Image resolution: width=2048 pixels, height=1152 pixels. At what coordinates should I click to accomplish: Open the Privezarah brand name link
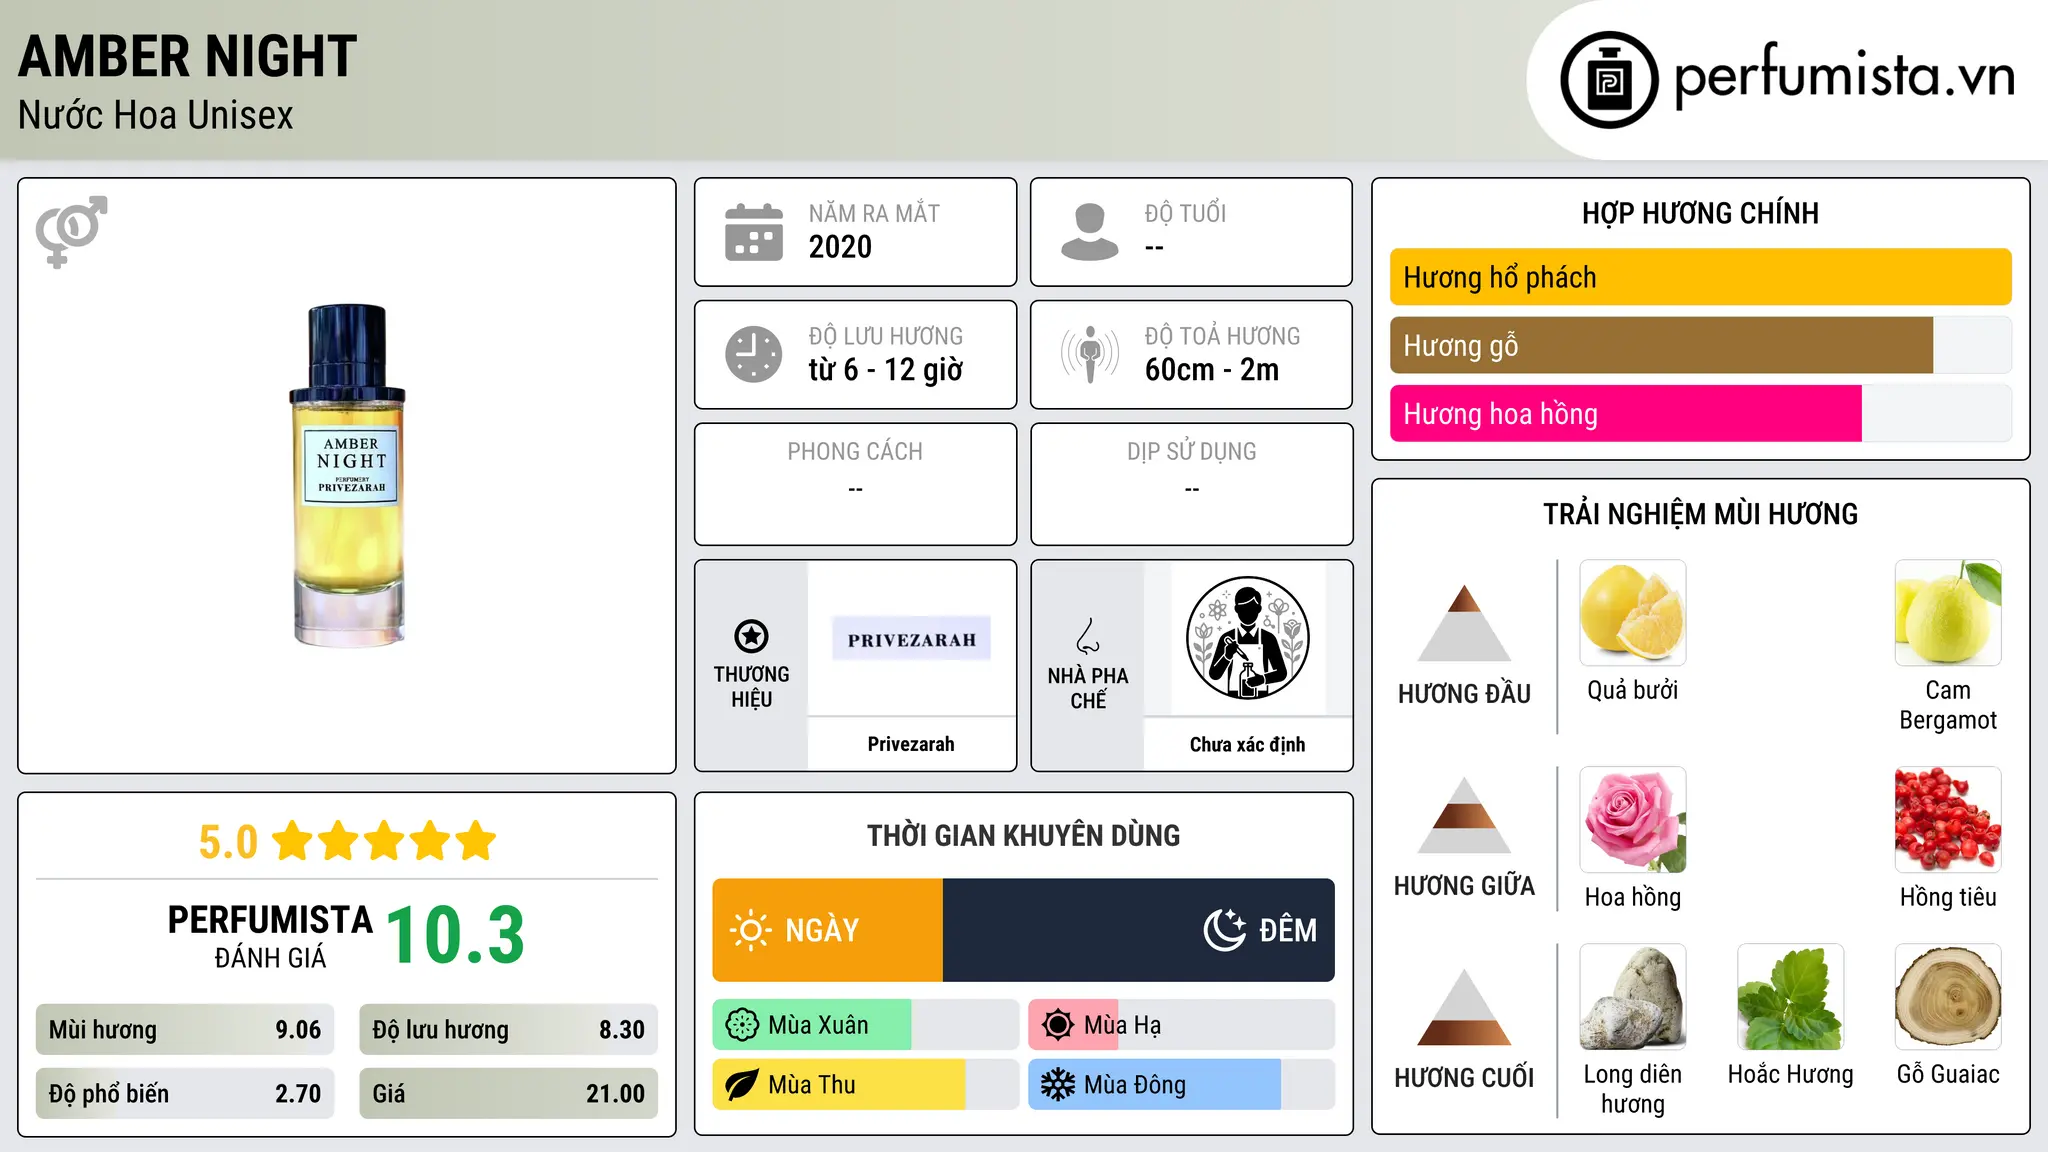[x=911, y=744]
